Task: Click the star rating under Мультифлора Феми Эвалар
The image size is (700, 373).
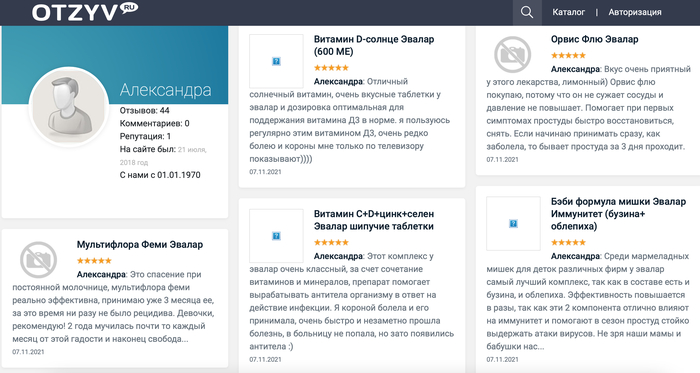Action: [x=94, y=261]
